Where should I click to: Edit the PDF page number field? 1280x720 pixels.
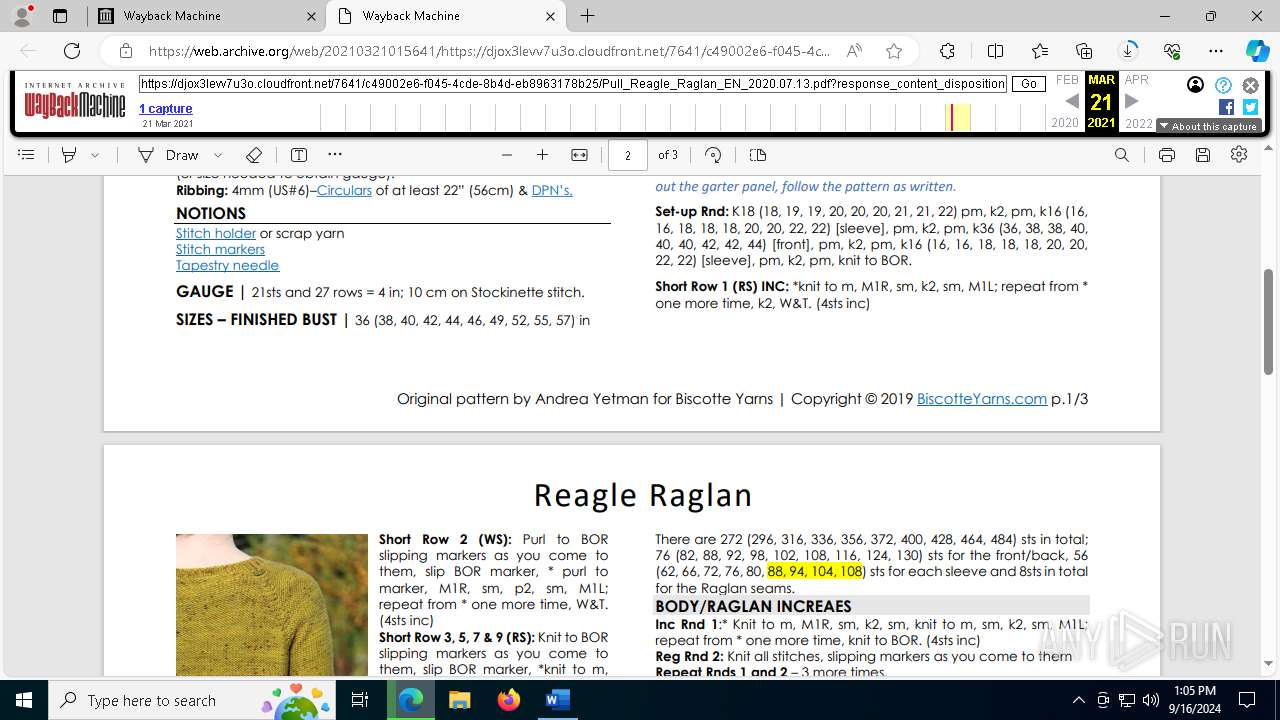(x=628, y=155)
